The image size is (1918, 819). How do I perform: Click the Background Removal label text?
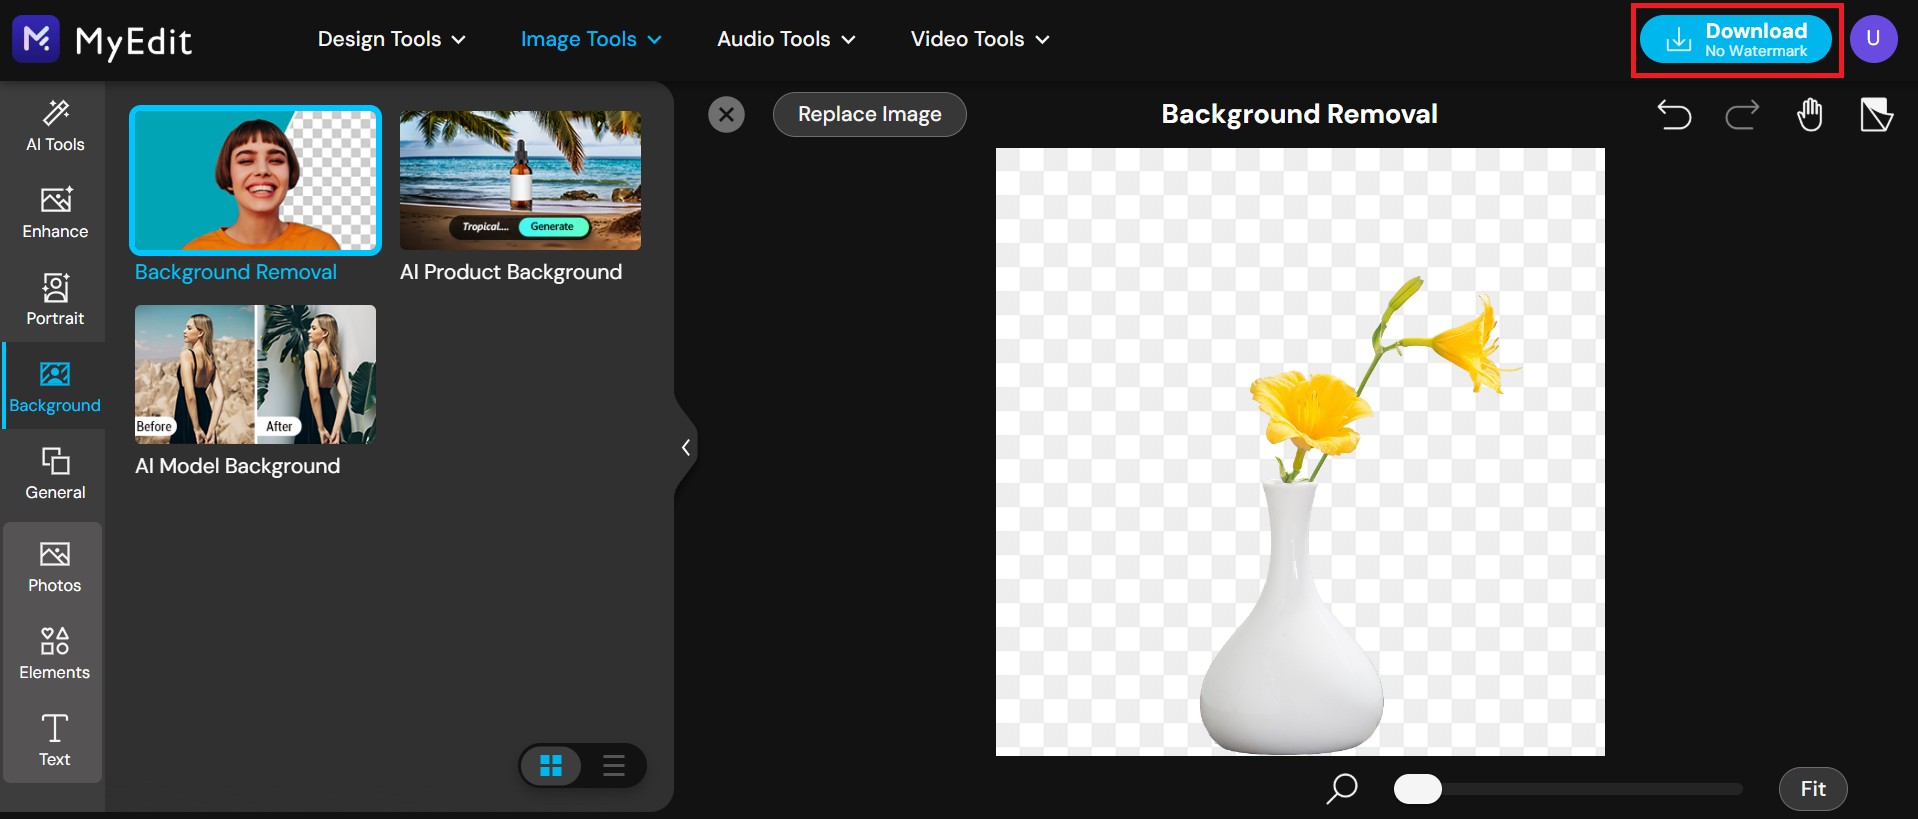[236, 272]
